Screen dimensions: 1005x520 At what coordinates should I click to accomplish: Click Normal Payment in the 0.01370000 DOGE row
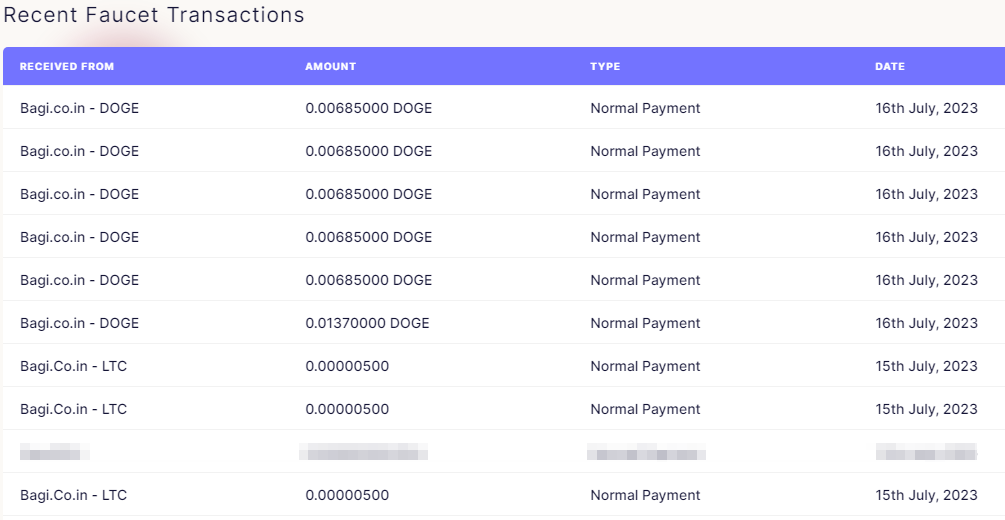coord(645,323)
